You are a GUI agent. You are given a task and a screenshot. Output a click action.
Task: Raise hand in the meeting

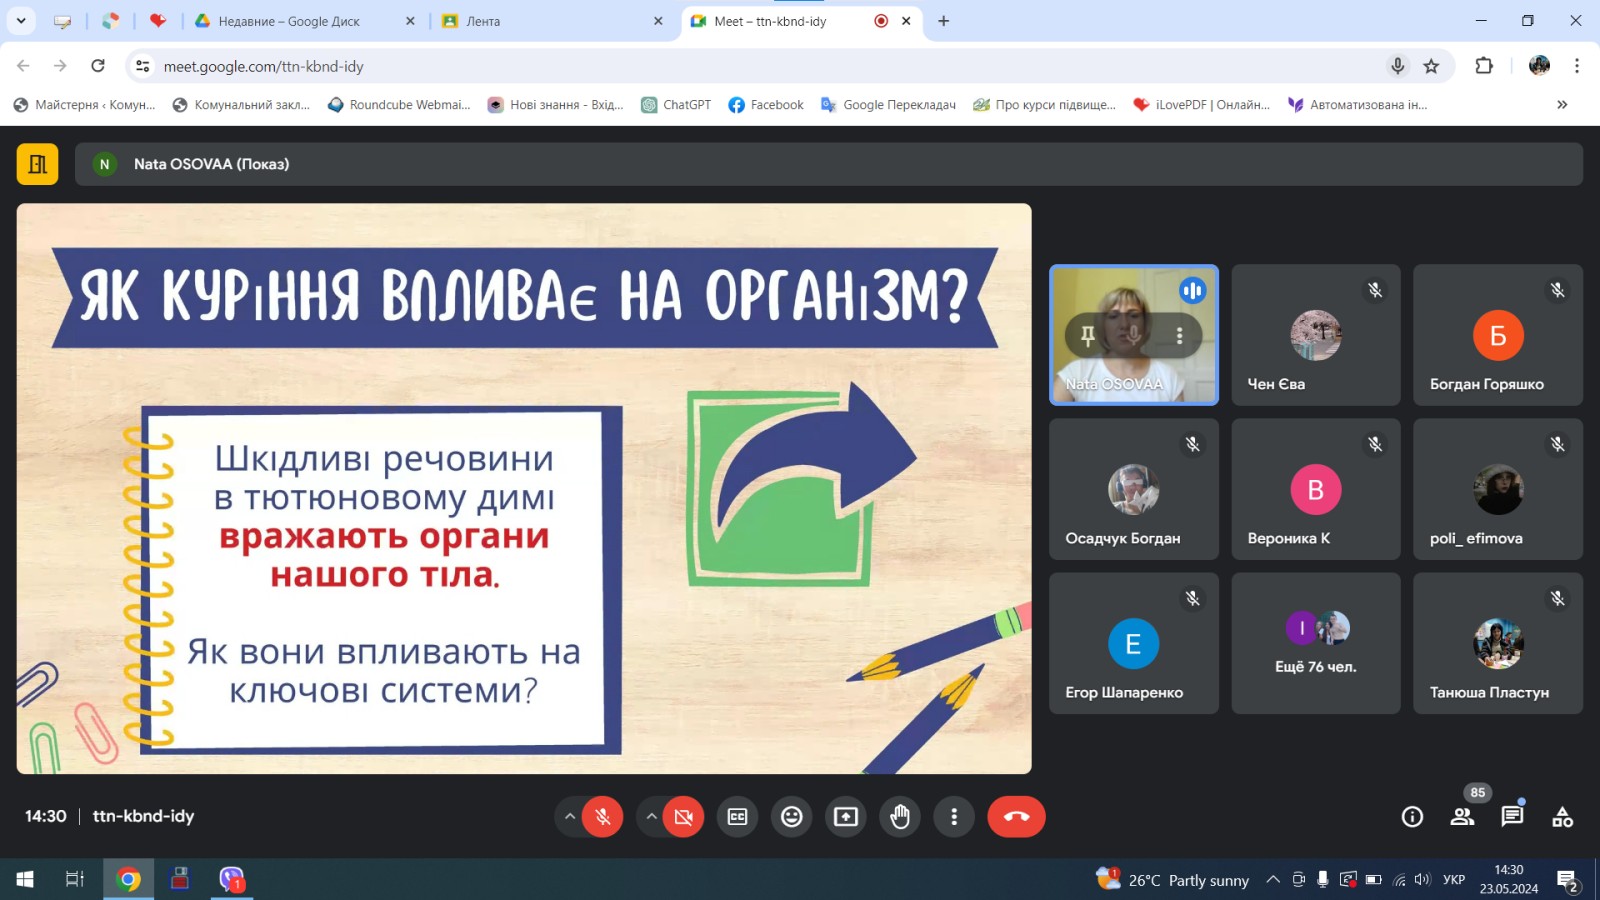900,817
